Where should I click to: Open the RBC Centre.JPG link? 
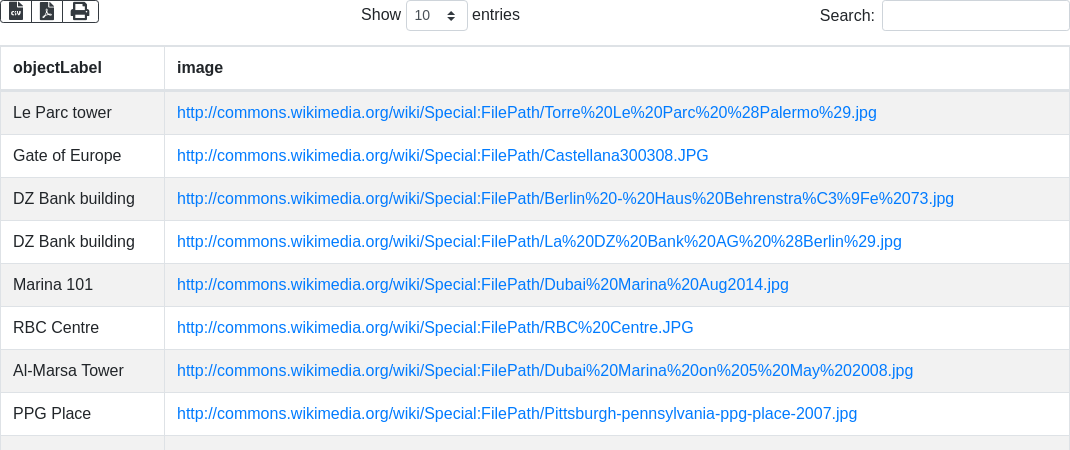435,328
